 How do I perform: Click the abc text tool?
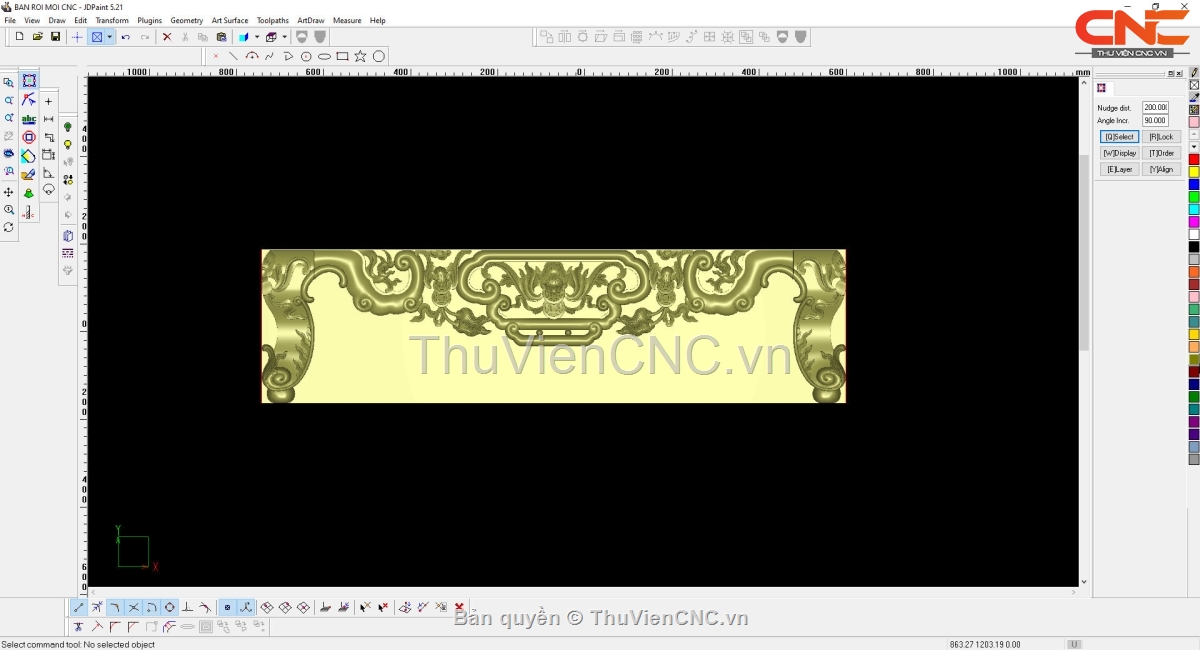tap(29, 119)
